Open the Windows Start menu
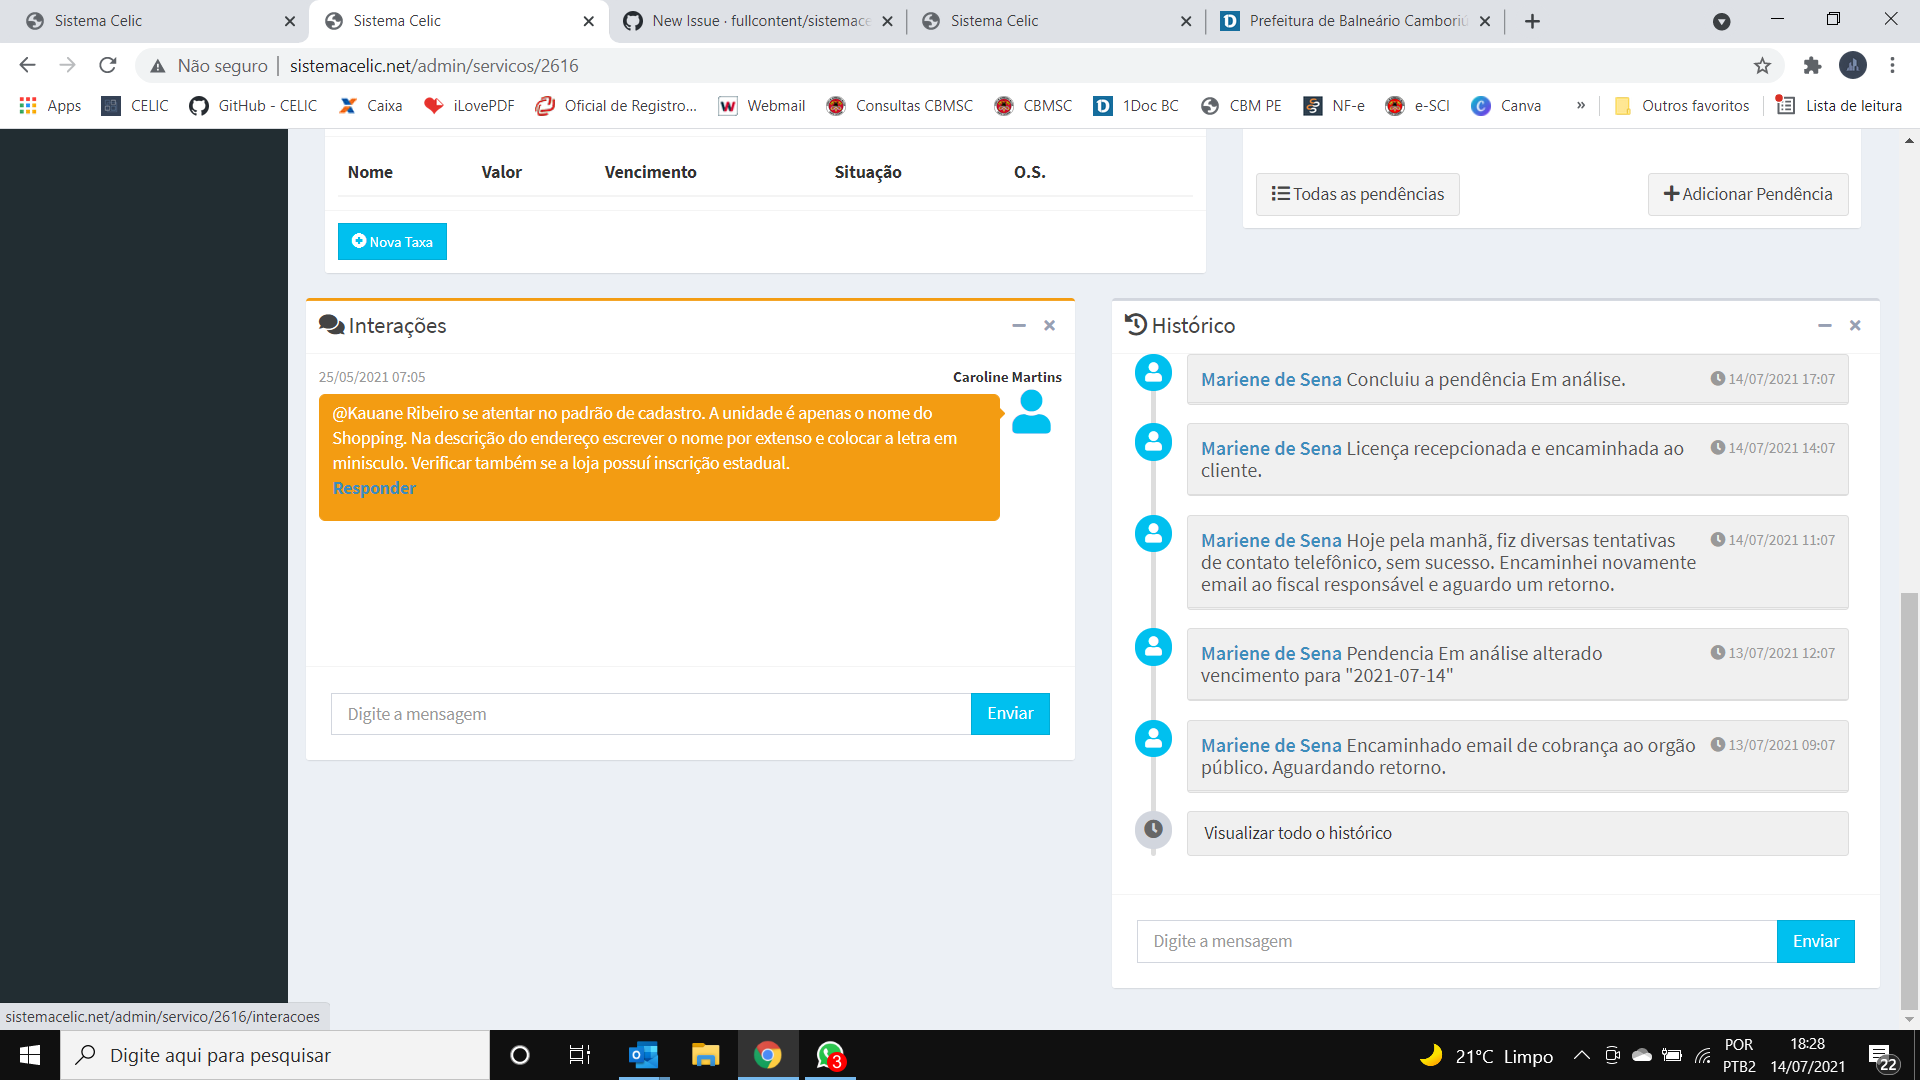The image size is (1920, 1080). click(x=30, y=1055)
